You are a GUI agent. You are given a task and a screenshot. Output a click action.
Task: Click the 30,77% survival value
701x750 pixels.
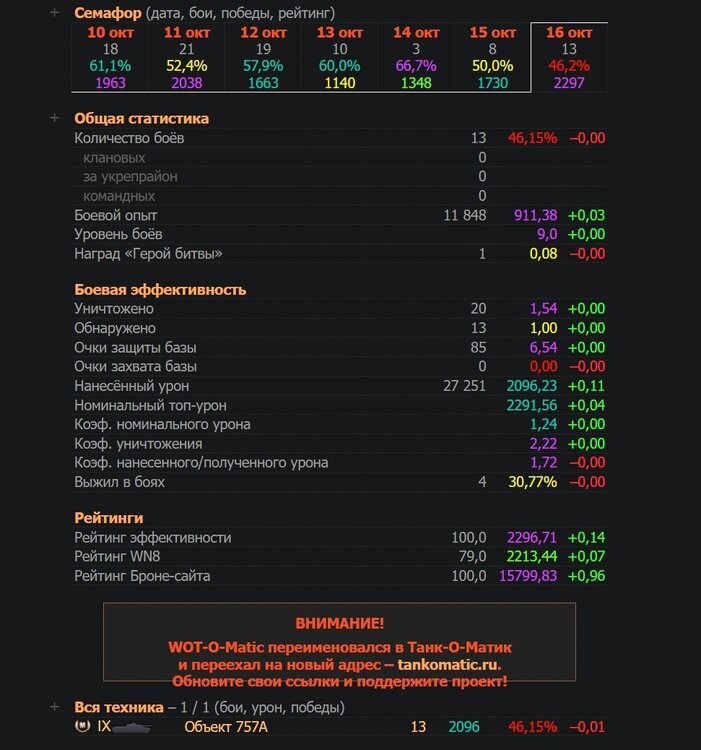[533, 482]
